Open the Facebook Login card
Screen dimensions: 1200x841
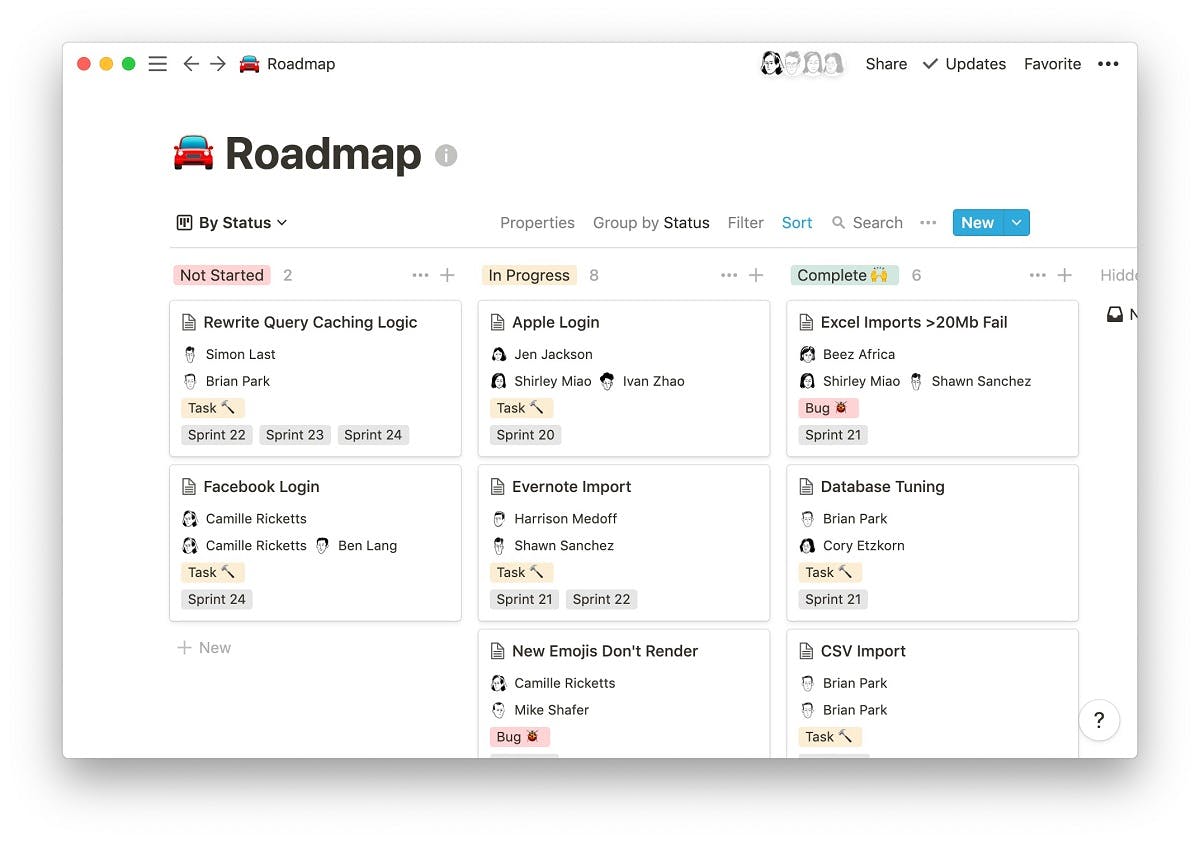315,542
